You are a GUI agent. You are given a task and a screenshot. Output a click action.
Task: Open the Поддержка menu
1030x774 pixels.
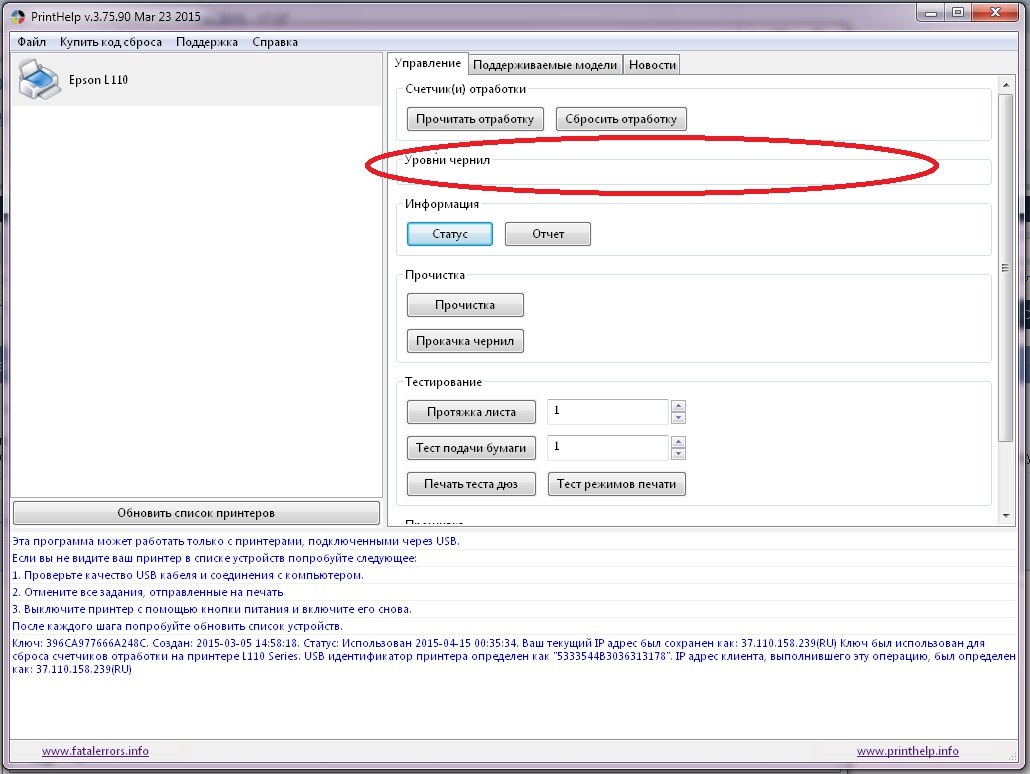(x=207, y=42)
